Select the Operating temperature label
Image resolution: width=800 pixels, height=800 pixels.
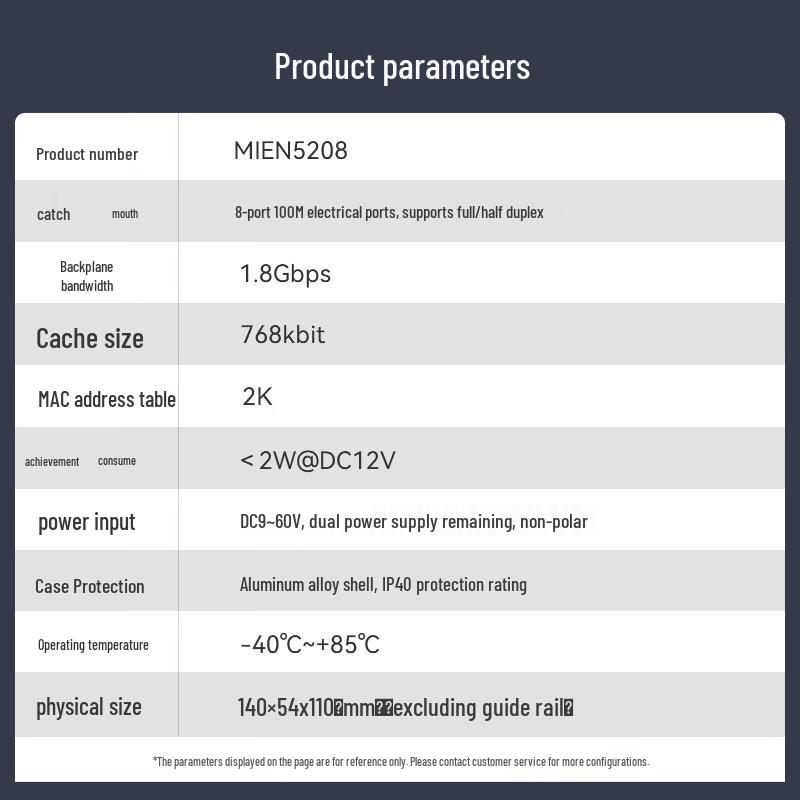[93, 645]
